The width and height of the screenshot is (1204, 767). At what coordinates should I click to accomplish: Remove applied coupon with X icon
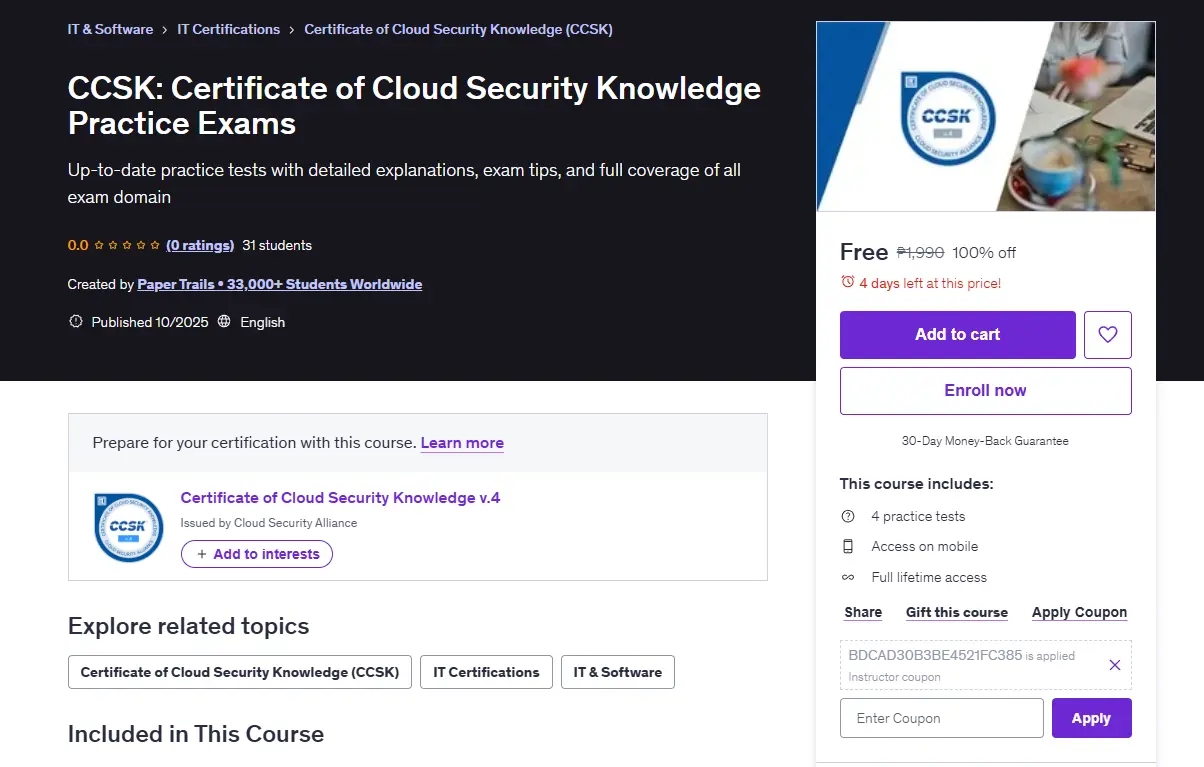pos(1115,665)
